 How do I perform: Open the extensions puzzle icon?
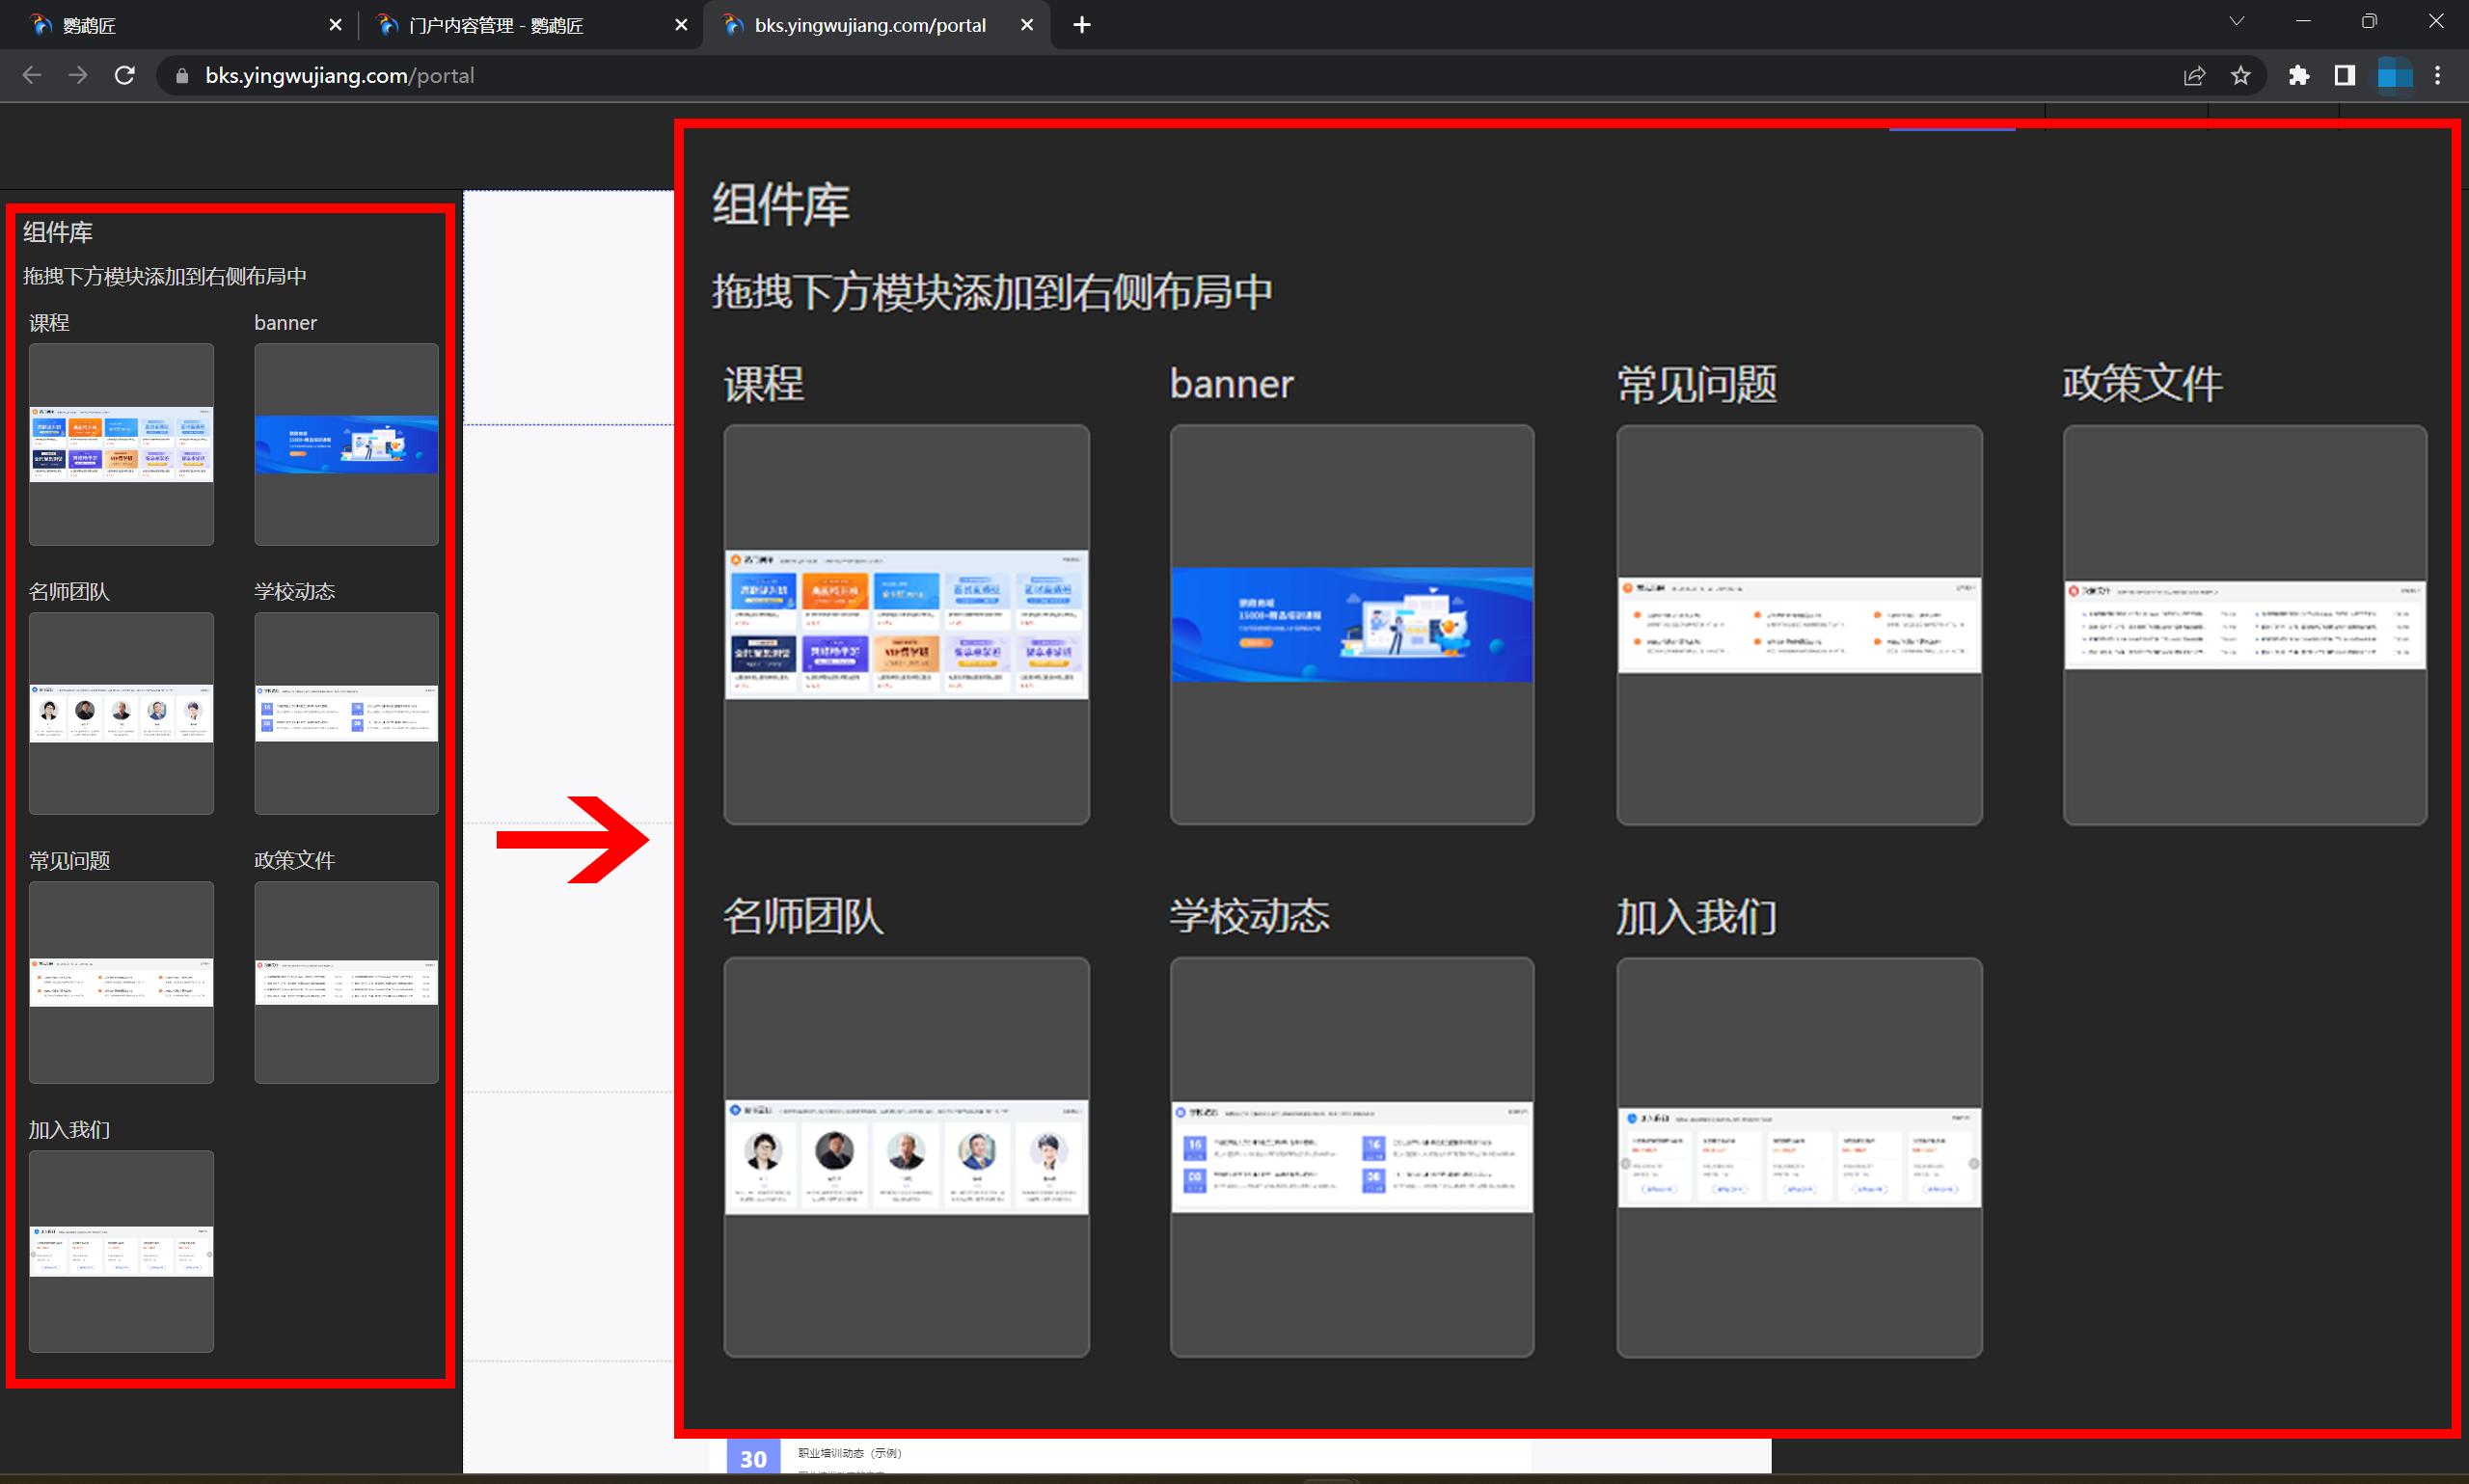[2300, 75]
